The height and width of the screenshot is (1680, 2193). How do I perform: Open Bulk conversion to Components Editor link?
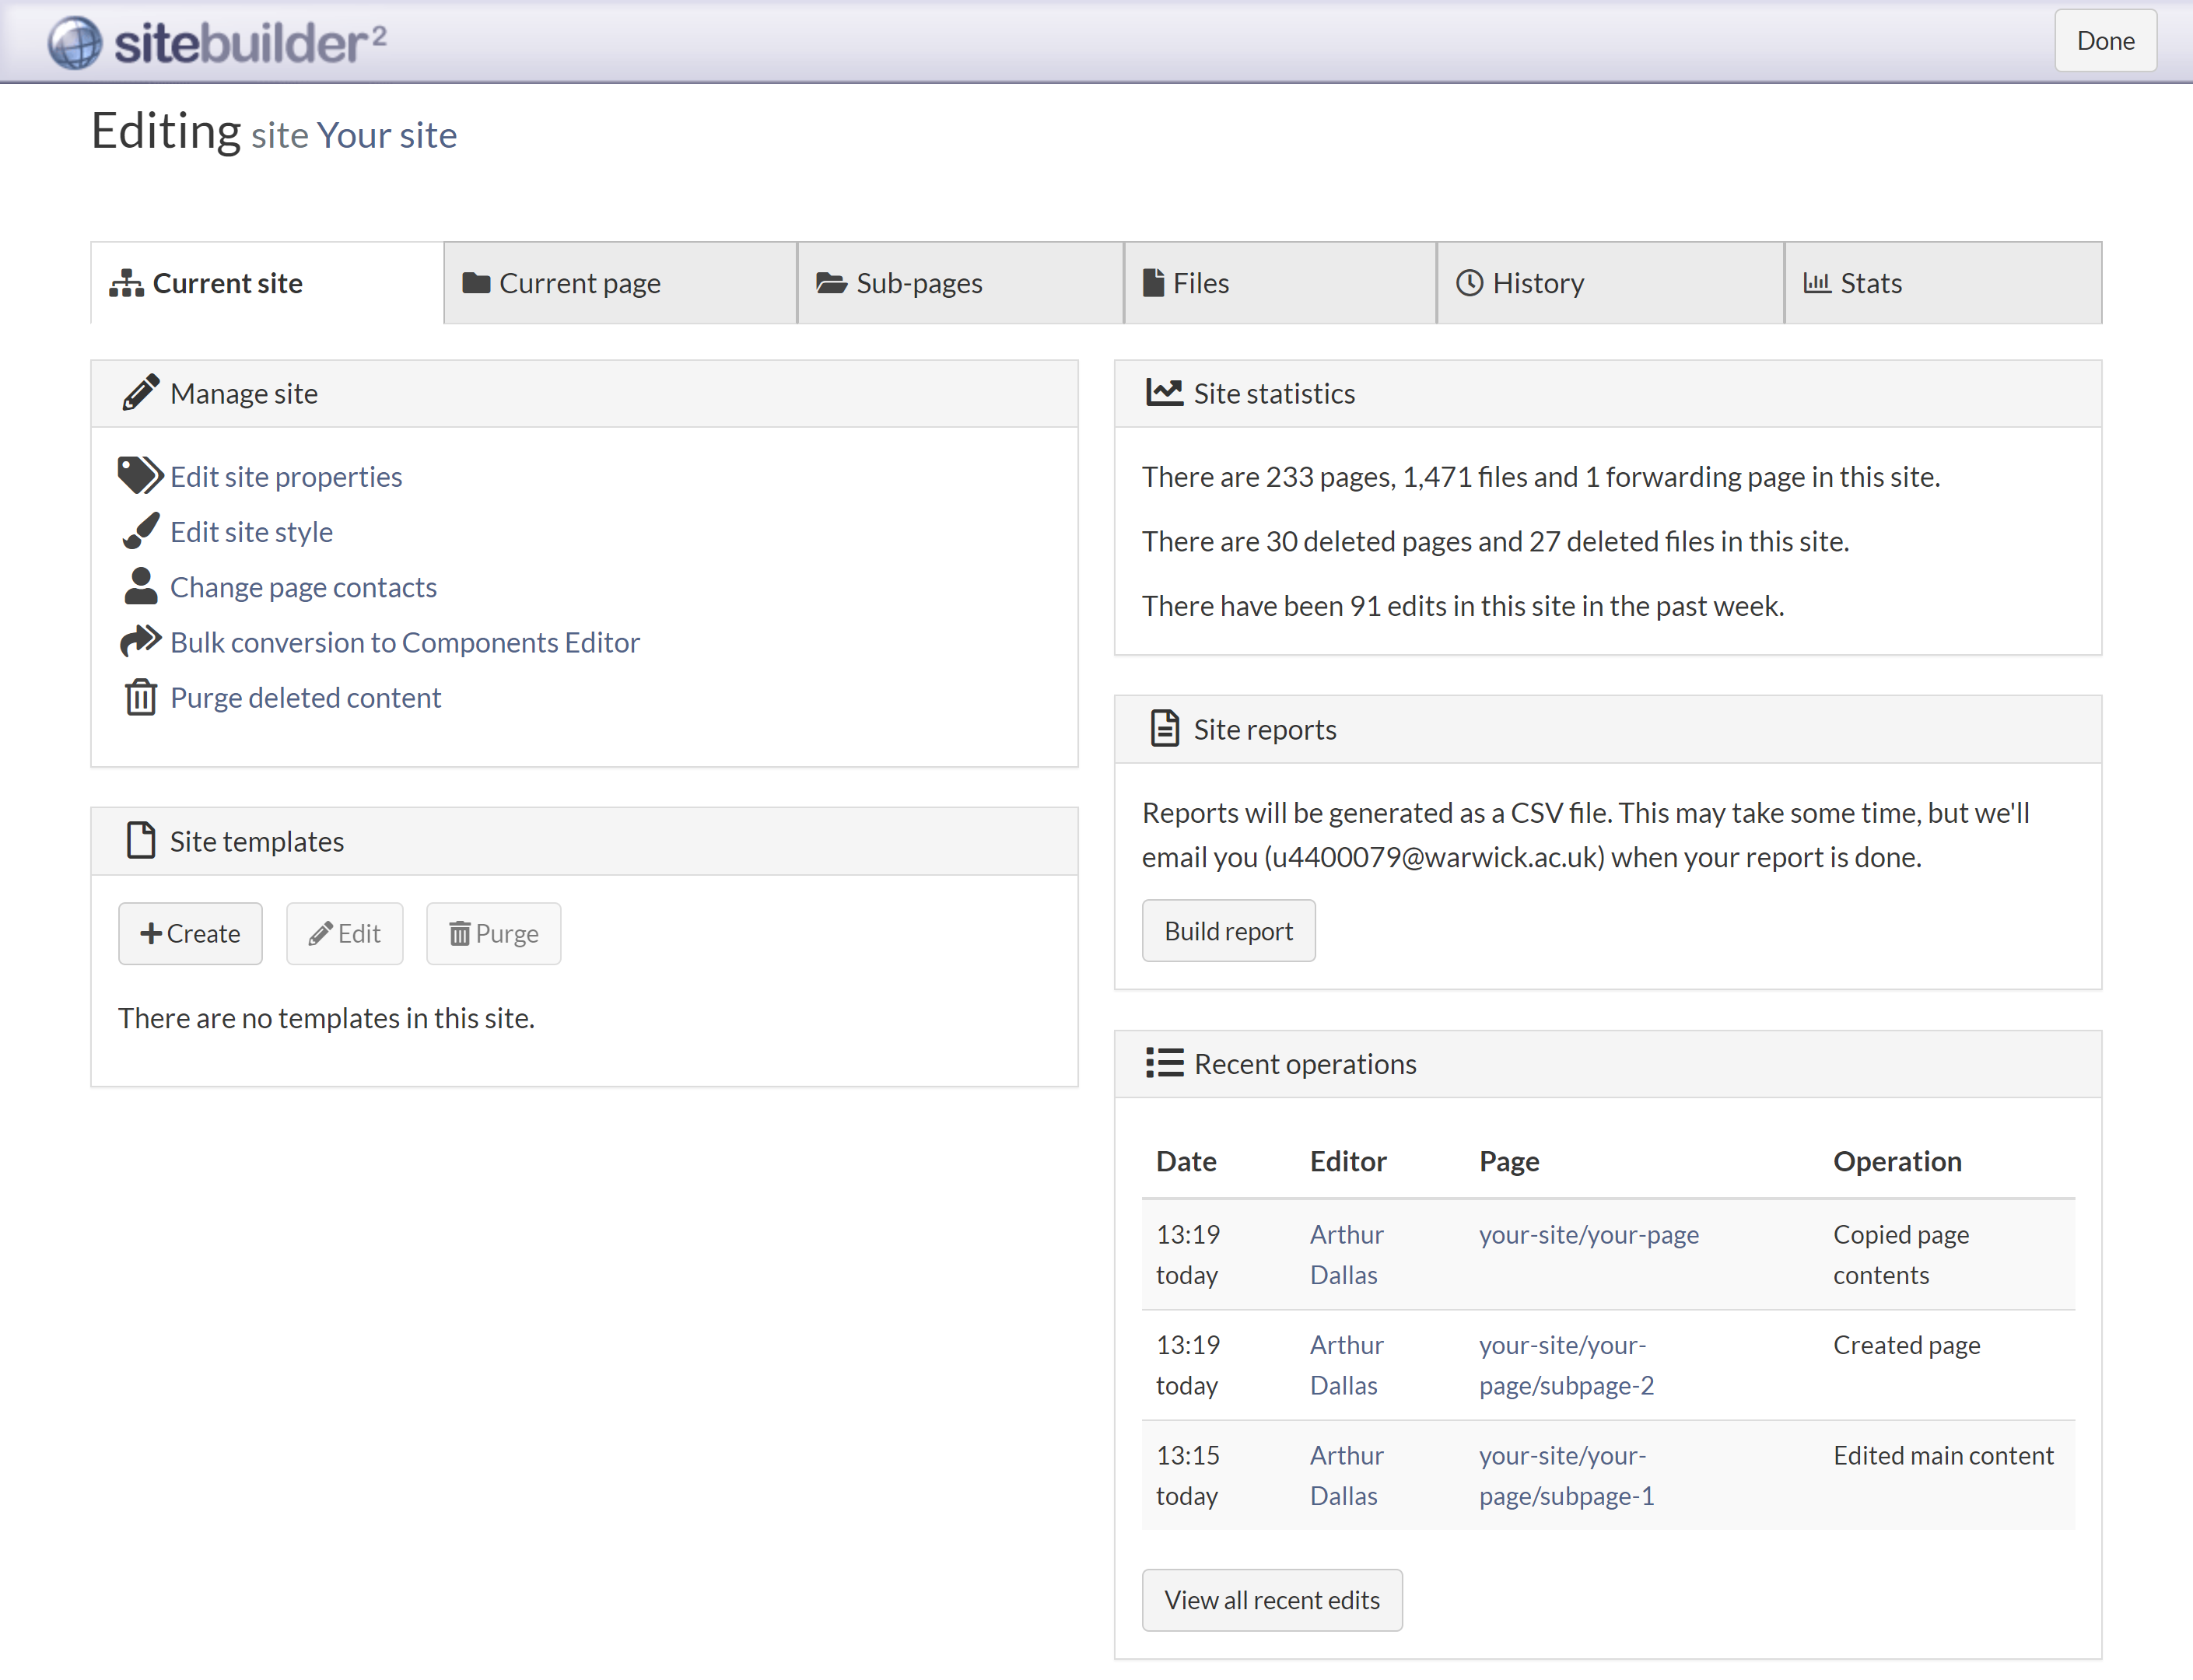point(405,642)
